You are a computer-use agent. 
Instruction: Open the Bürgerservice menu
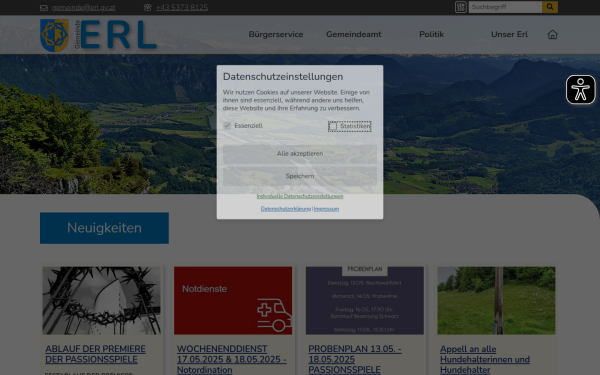tap(276, 34)
